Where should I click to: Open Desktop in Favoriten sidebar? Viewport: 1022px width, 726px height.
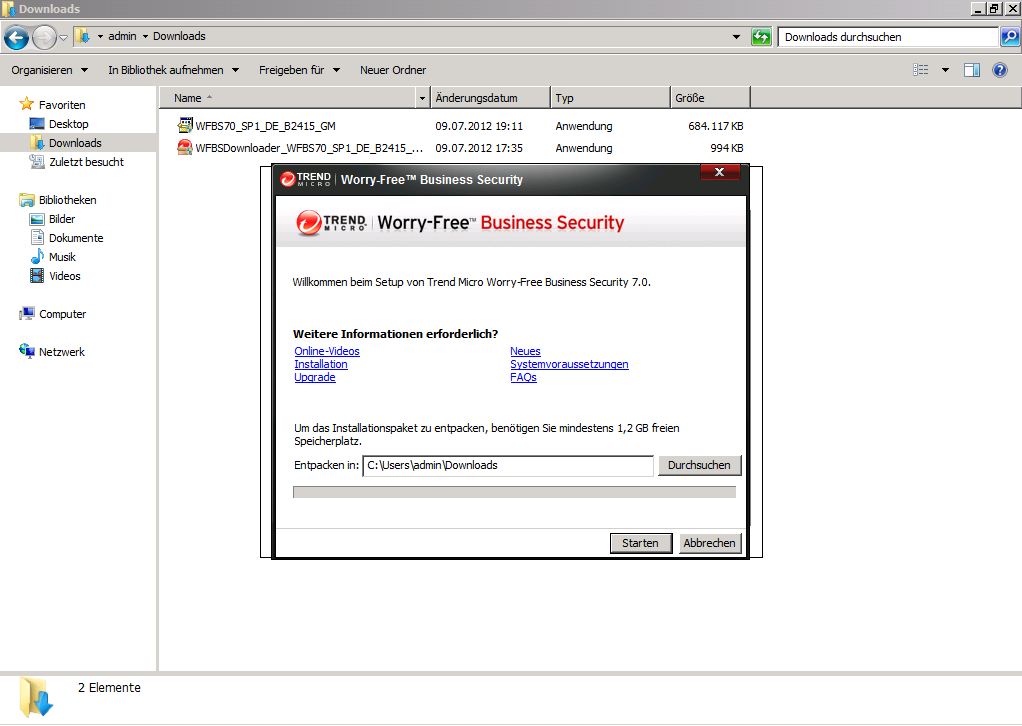[x=68, y=124]
